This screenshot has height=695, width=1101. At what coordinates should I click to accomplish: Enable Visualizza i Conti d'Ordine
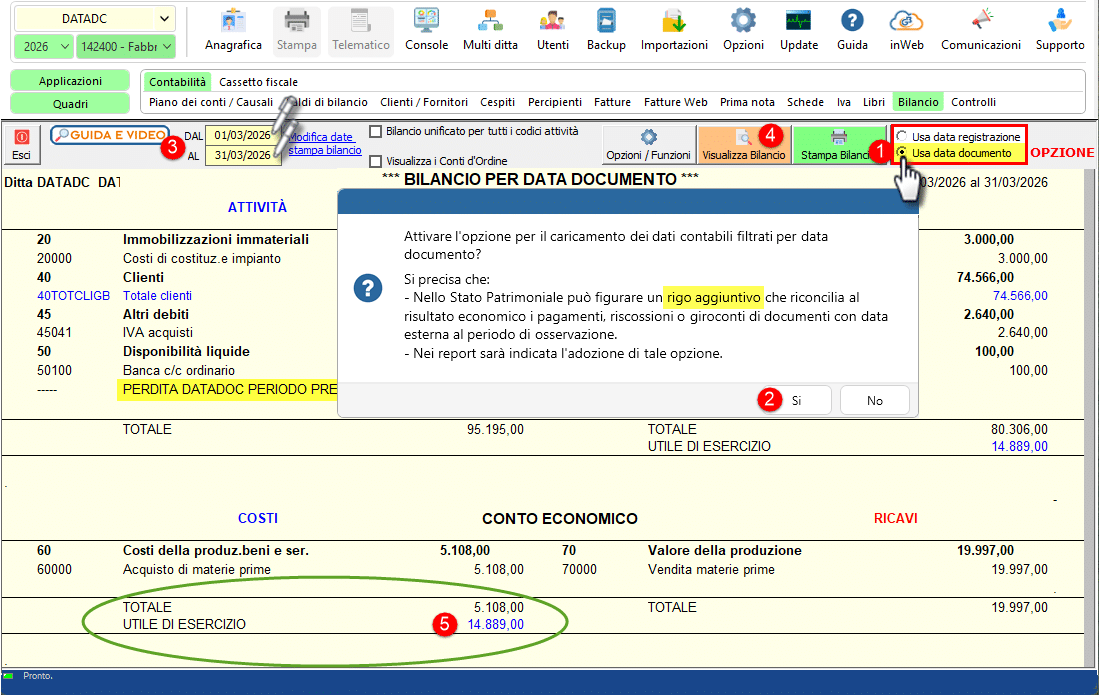(376, 161)
